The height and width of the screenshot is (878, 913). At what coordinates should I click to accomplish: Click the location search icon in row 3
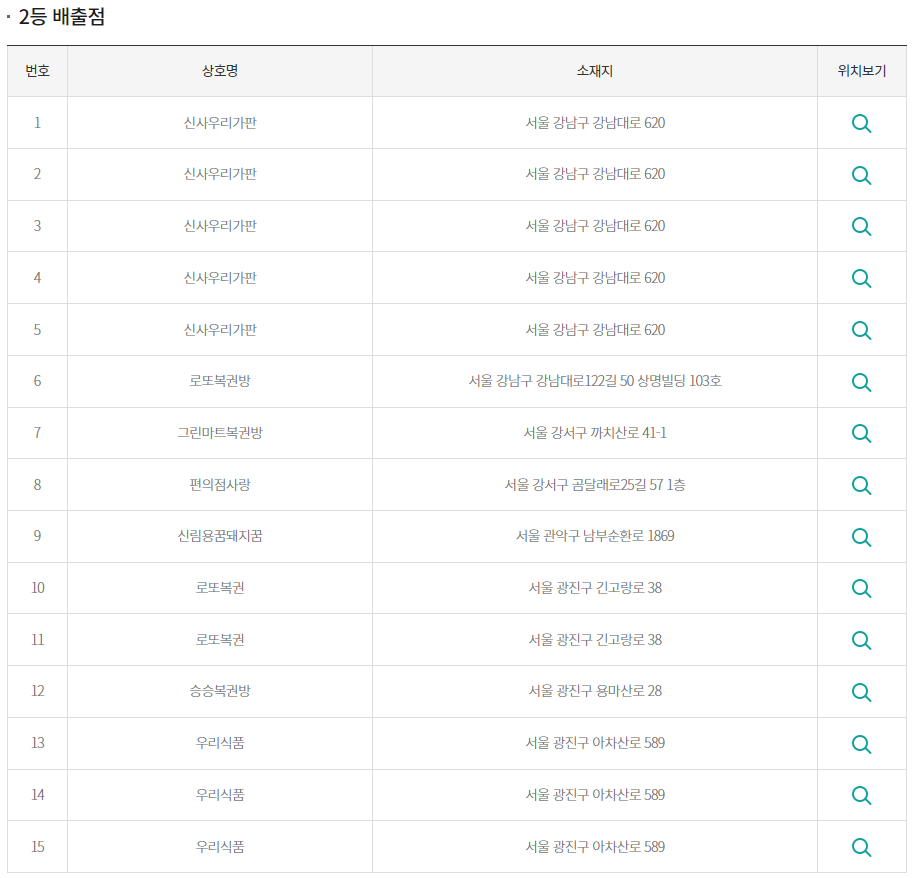pos(861,226)
